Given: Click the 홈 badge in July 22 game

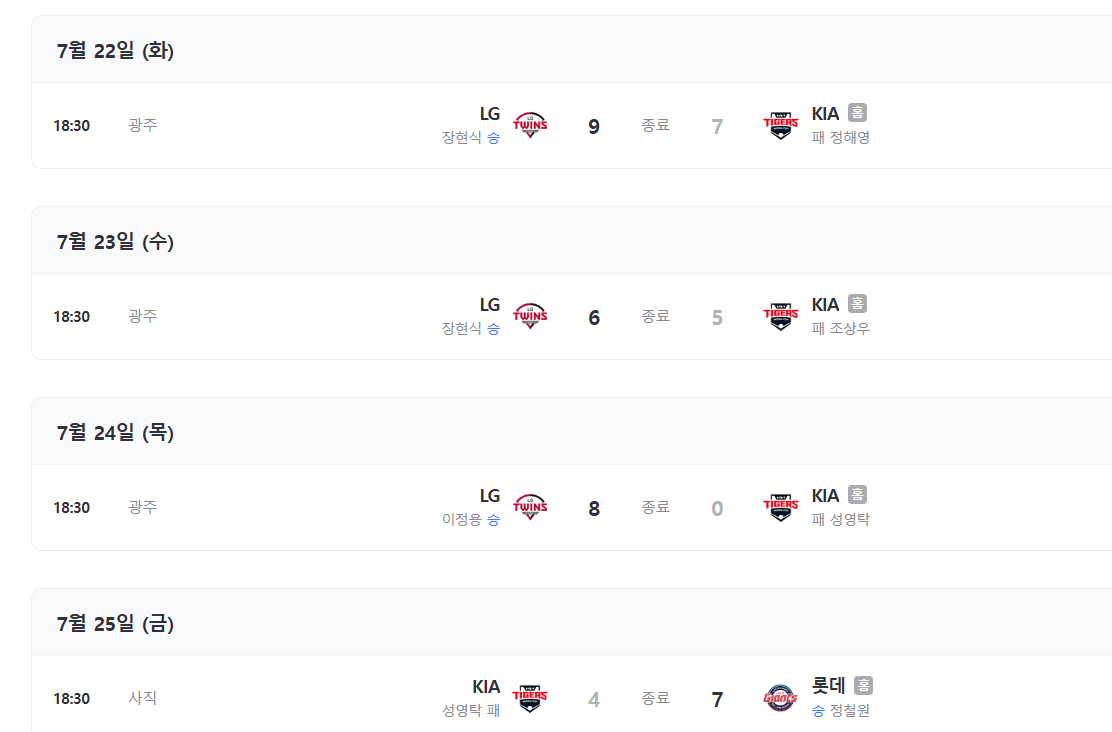Looking at the screenshot, I should tap(857, 113).
